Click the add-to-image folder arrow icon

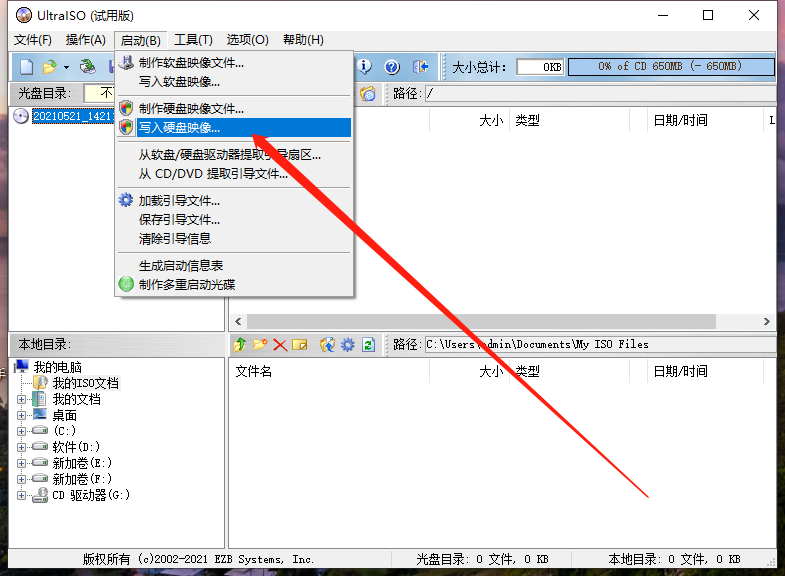pos(327,344)
